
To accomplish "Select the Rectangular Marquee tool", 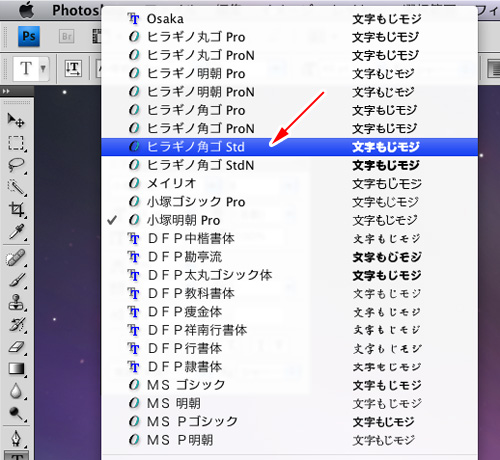I will coord(16,143).
